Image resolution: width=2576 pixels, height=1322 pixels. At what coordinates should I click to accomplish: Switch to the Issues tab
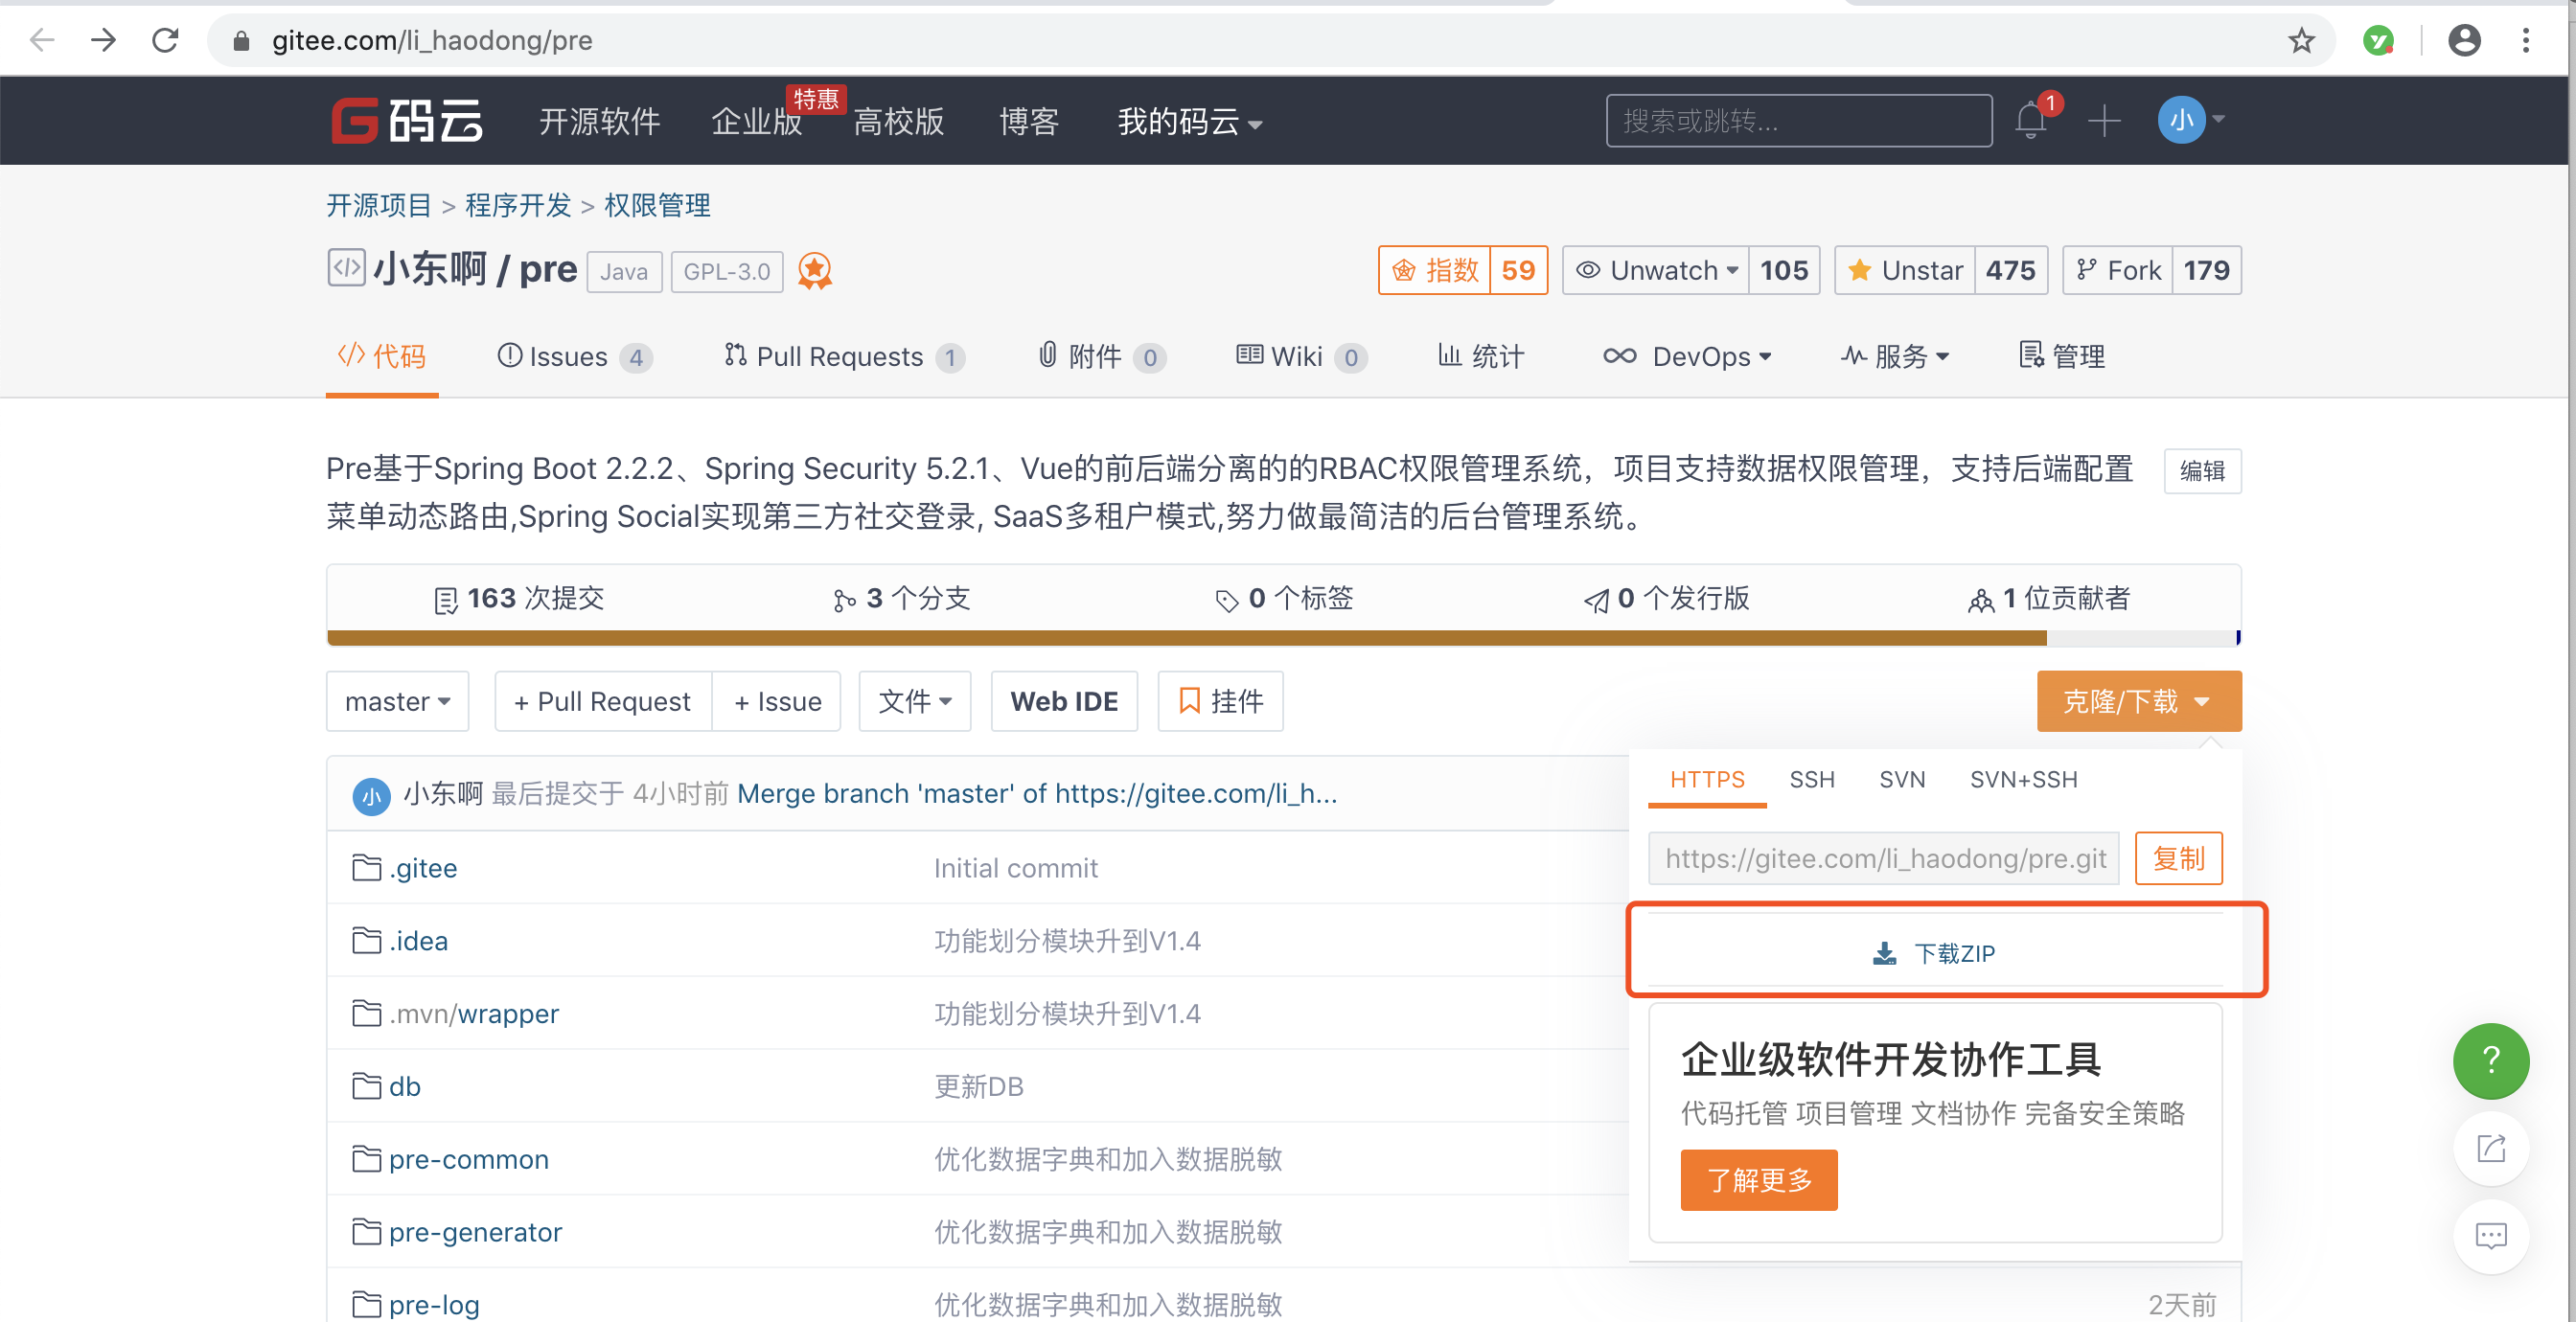click(x=574, y=356)
